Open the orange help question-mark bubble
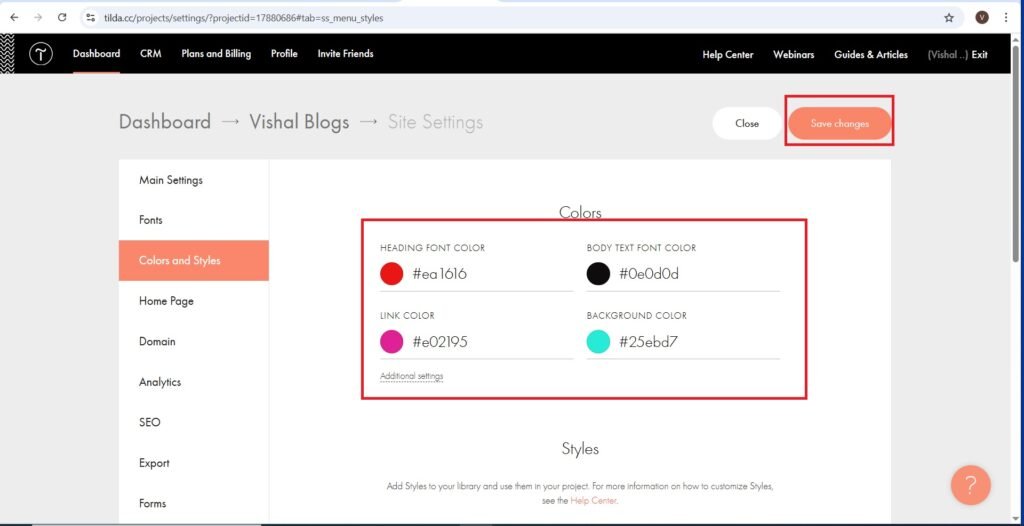 click(970, 485)
